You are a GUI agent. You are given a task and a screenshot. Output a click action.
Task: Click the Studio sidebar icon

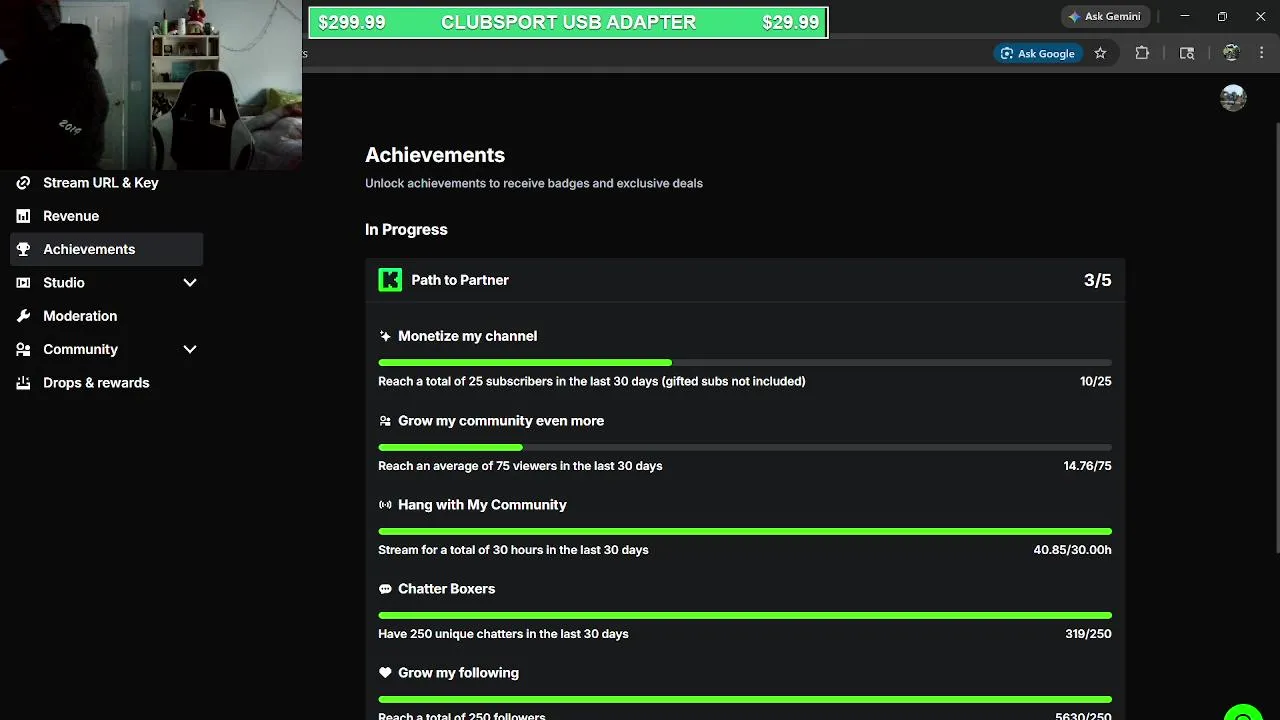pyautogui.click(x=23, y=283)
